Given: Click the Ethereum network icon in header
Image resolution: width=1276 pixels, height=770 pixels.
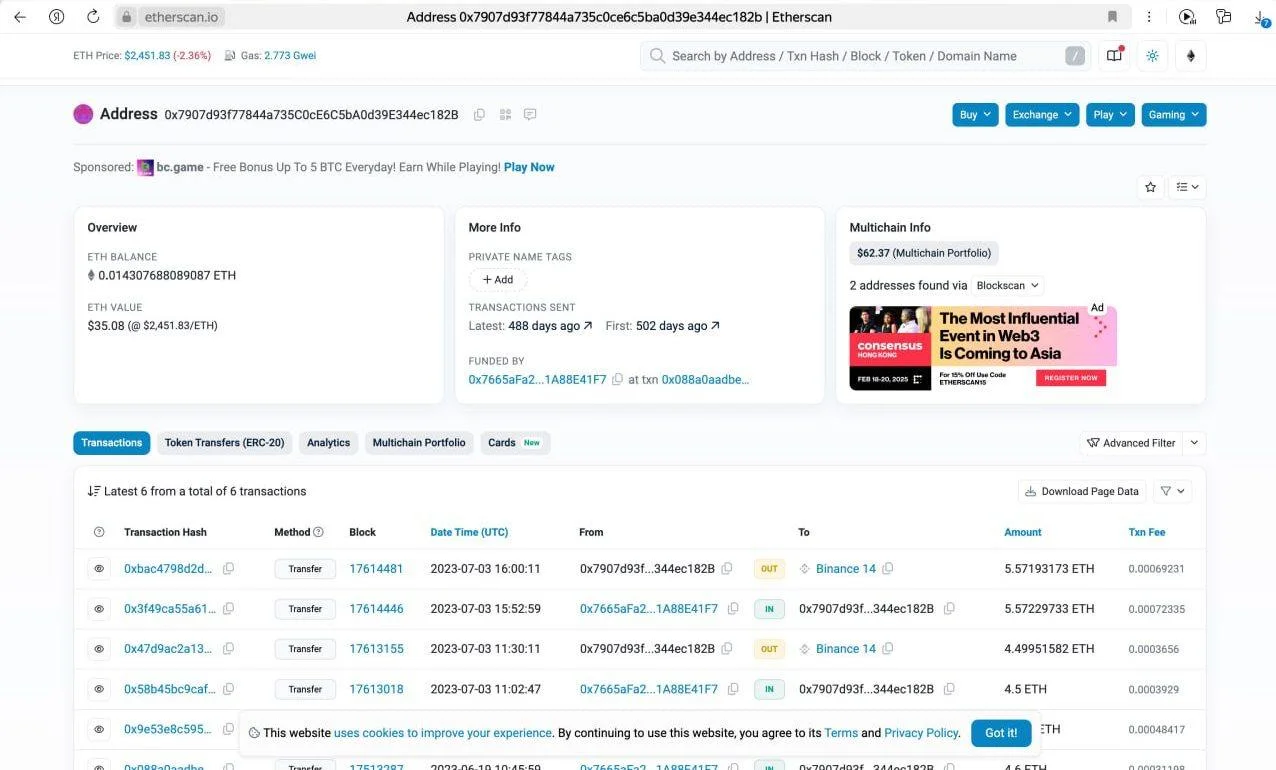Looking at the screenshot, I should tap(1190, 56).
